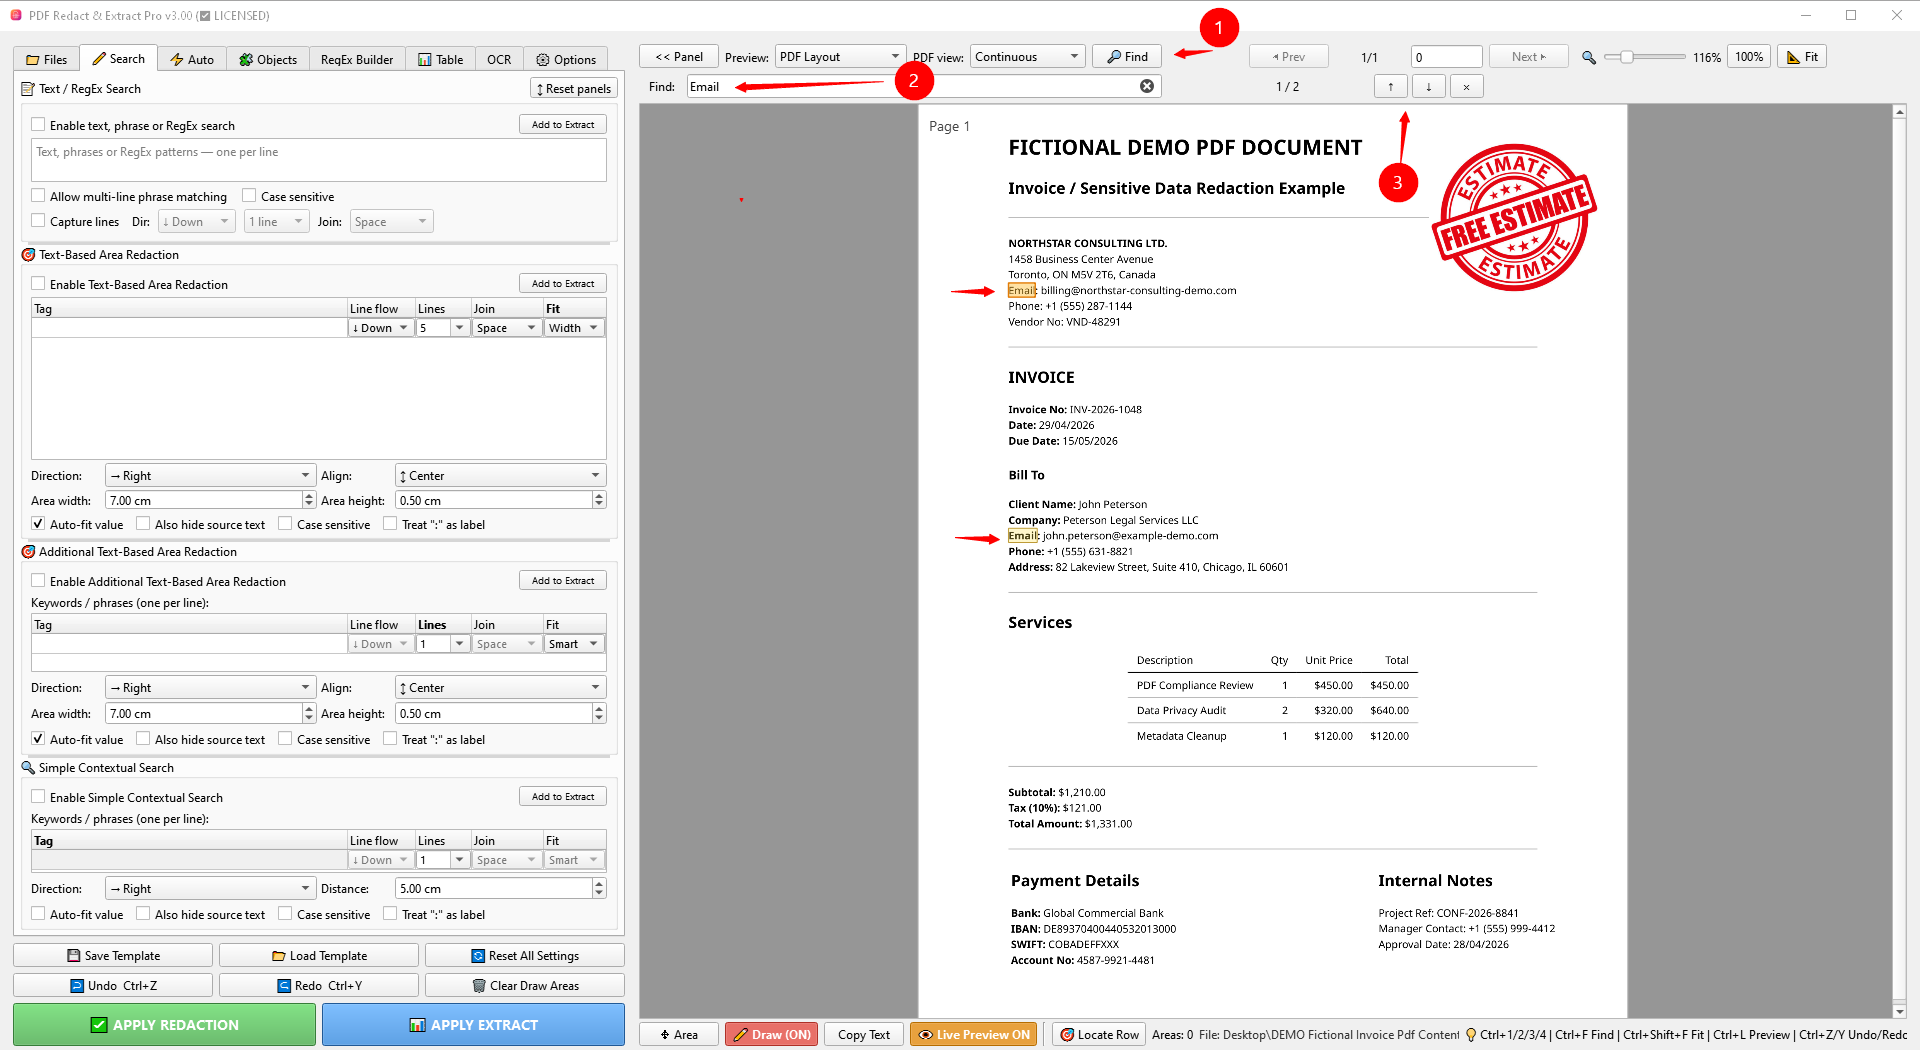Click Locate Row button

[x=1099, y=1035]
